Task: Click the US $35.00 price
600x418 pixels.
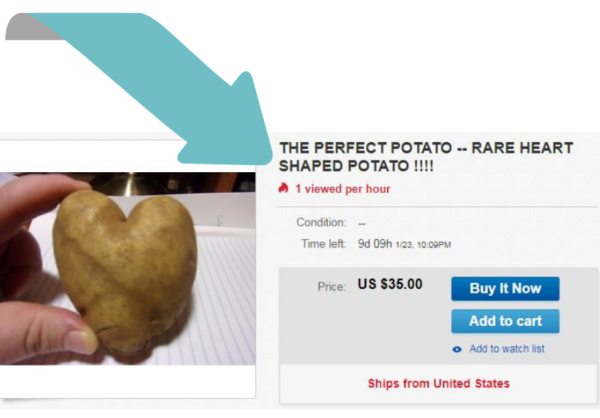Action: pos(390,284)
